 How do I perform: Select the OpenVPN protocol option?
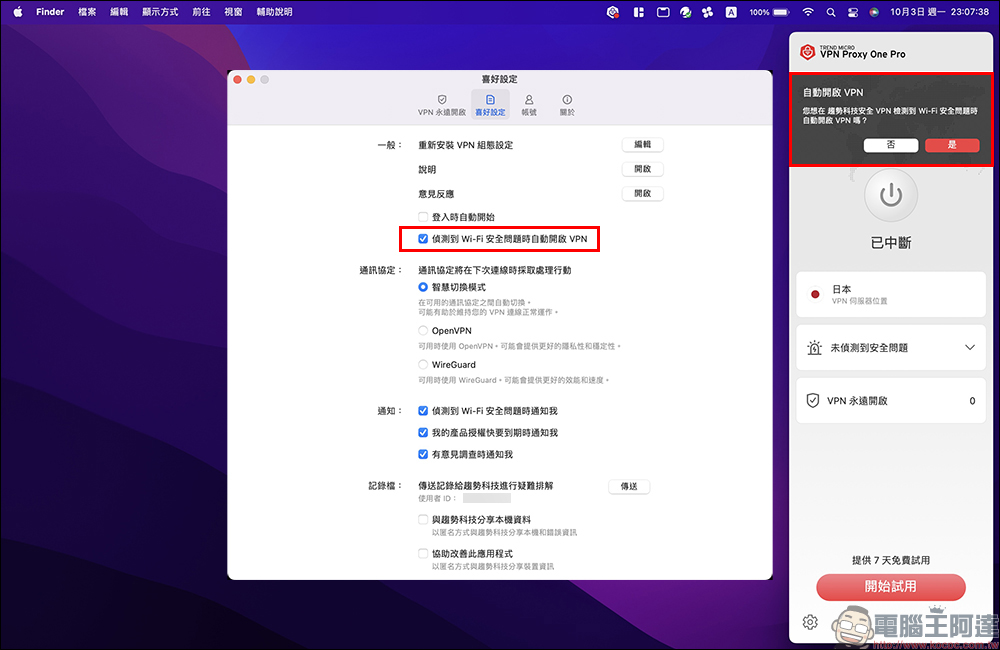click(424, 330)
